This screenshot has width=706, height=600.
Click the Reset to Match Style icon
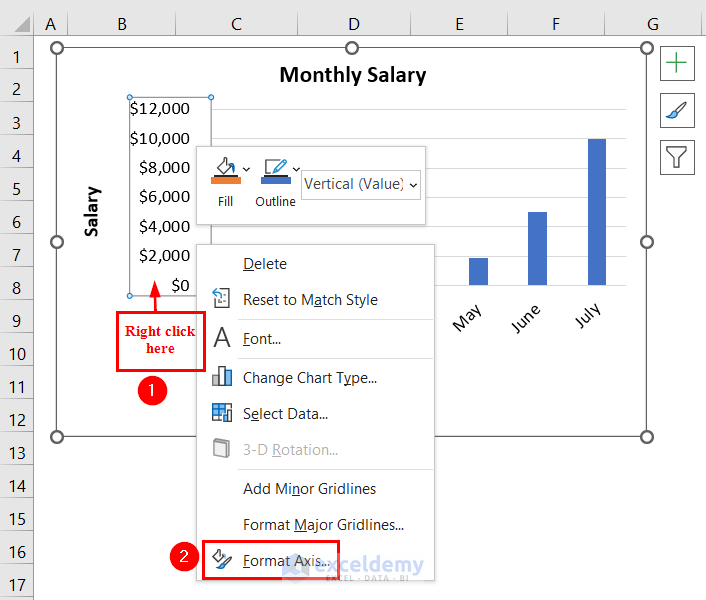point(221,298)
